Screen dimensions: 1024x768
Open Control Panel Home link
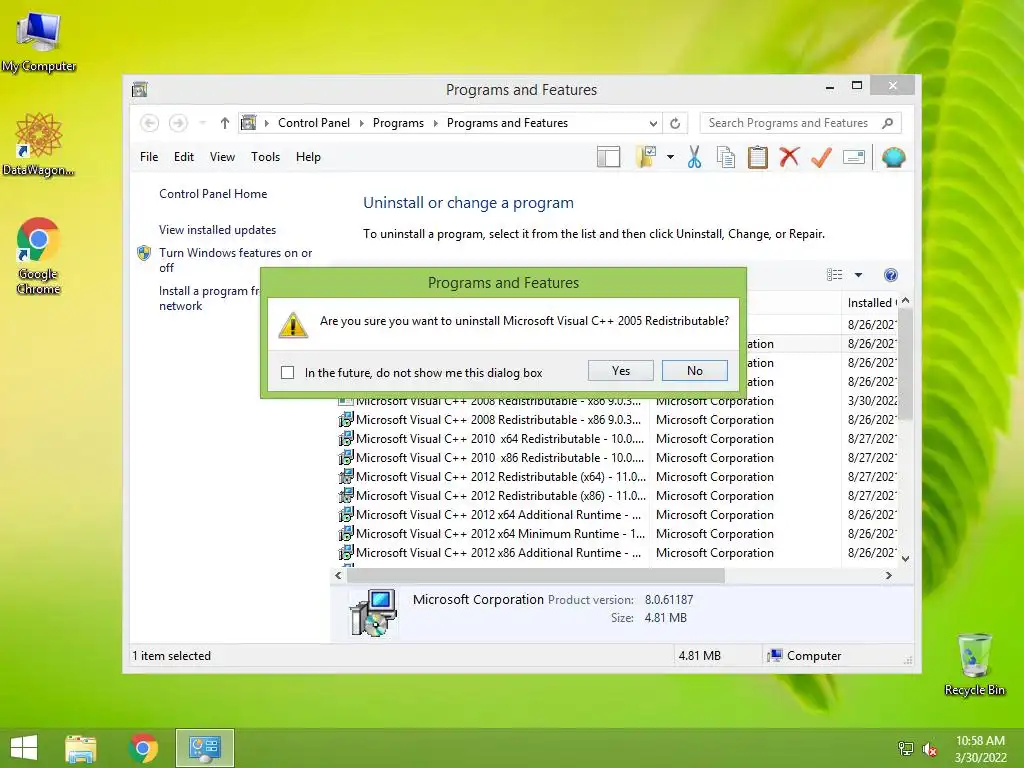point(213,194)
